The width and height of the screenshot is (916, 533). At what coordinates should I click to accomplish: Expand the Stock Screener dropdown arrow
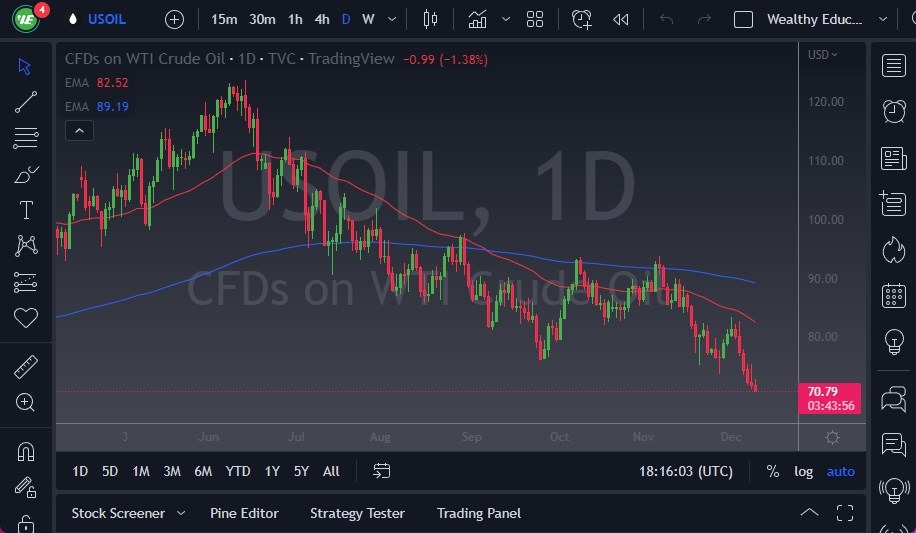[x=181, y=513]
